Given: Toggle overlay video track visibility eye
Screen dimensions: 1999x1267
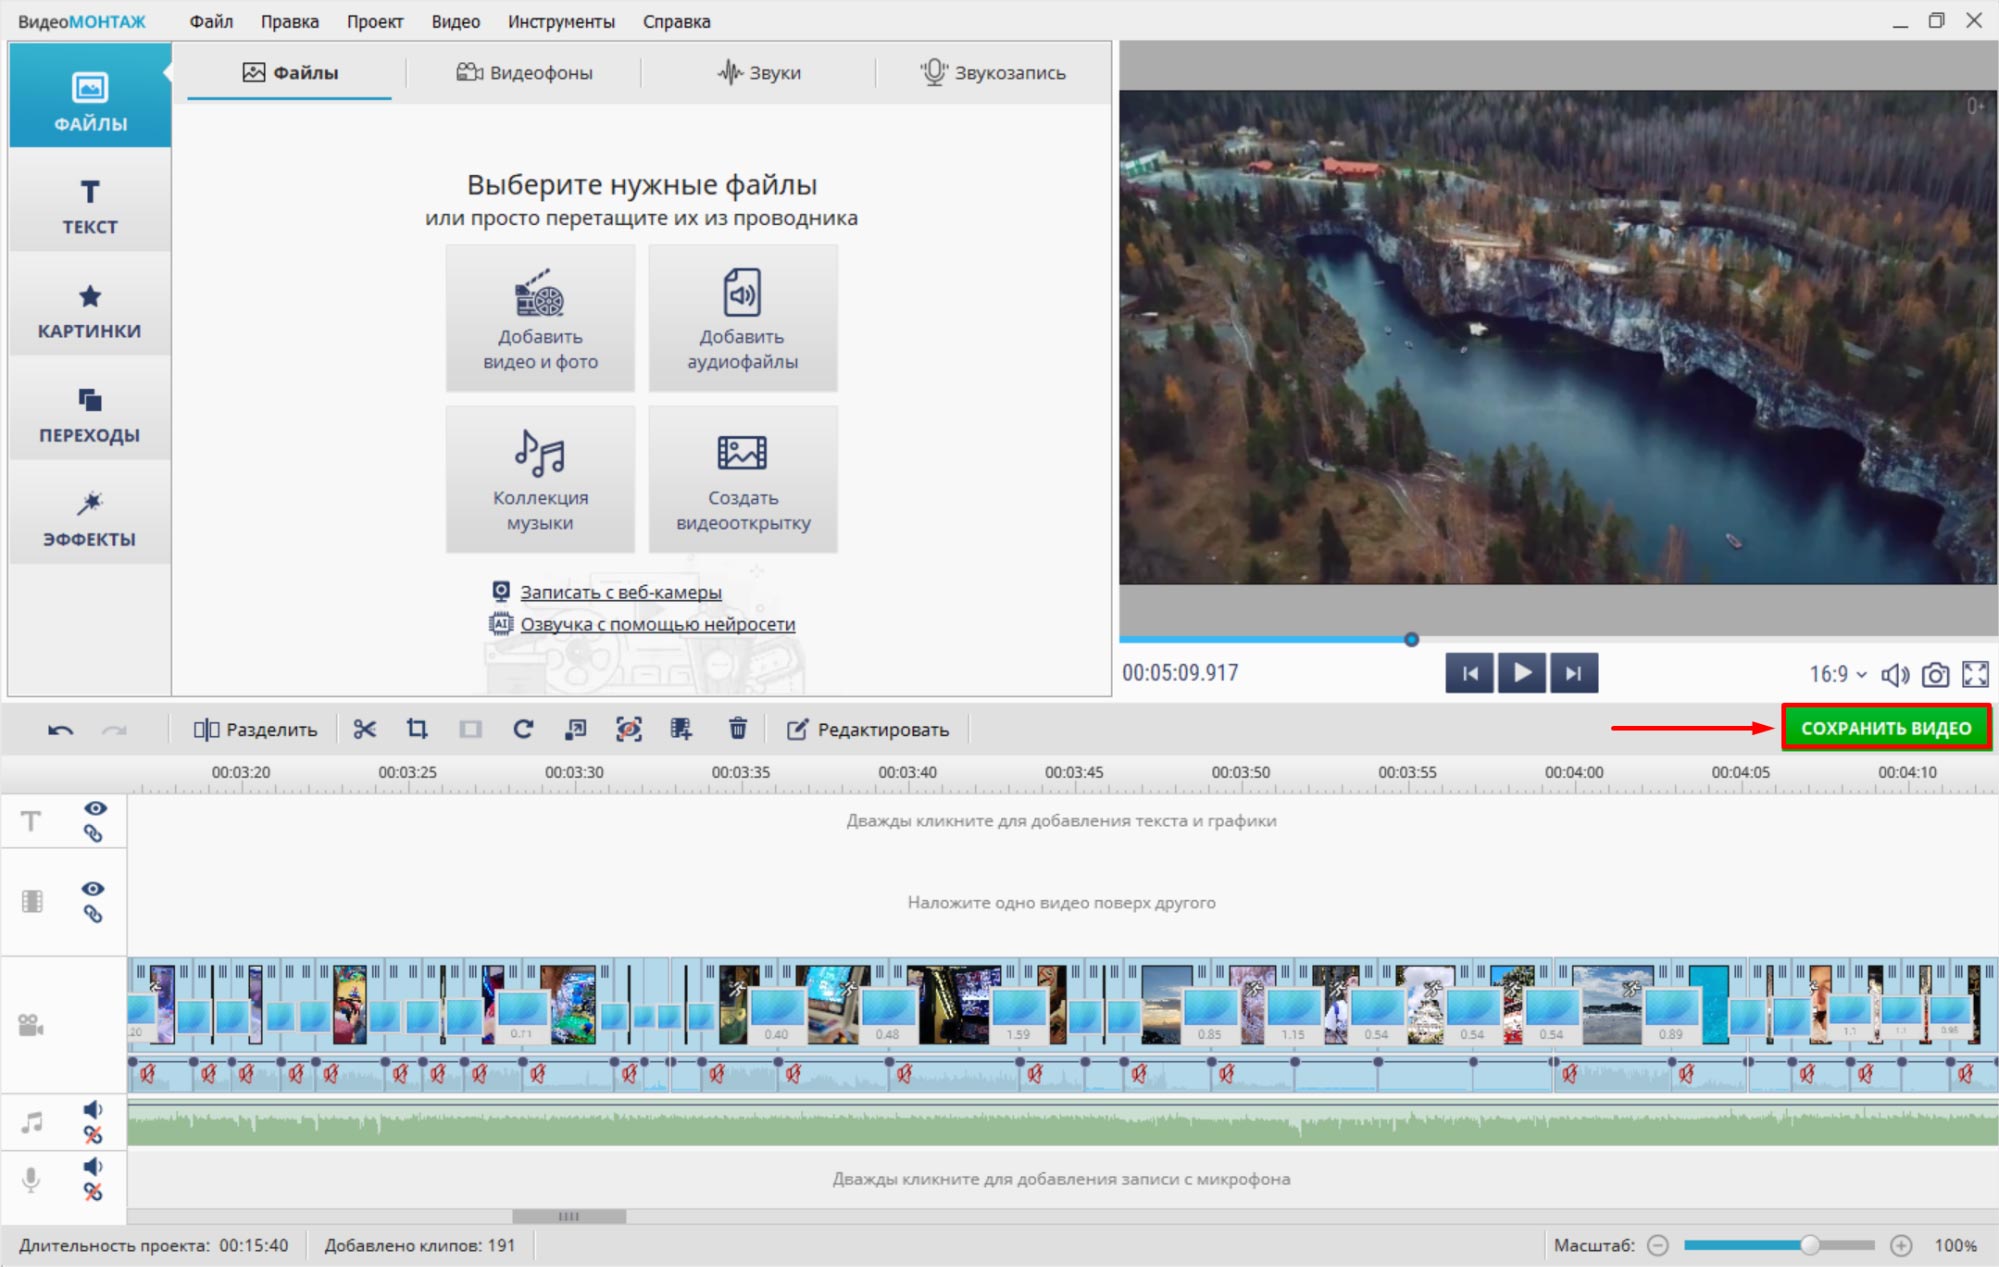Looking at the screenshot, I should 93,889.
